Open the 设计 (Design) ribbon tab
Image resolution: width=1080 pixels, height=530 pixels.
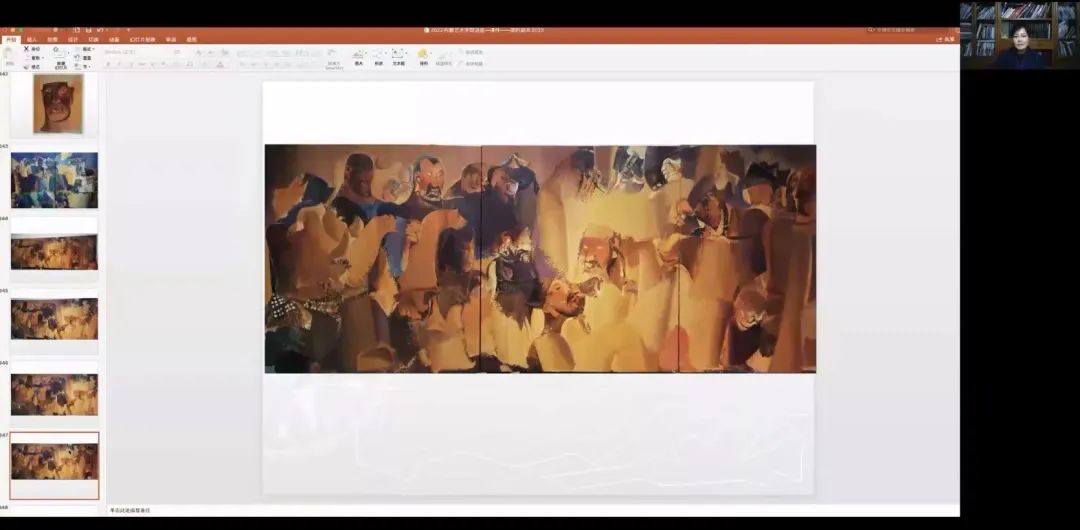(72, 39)
